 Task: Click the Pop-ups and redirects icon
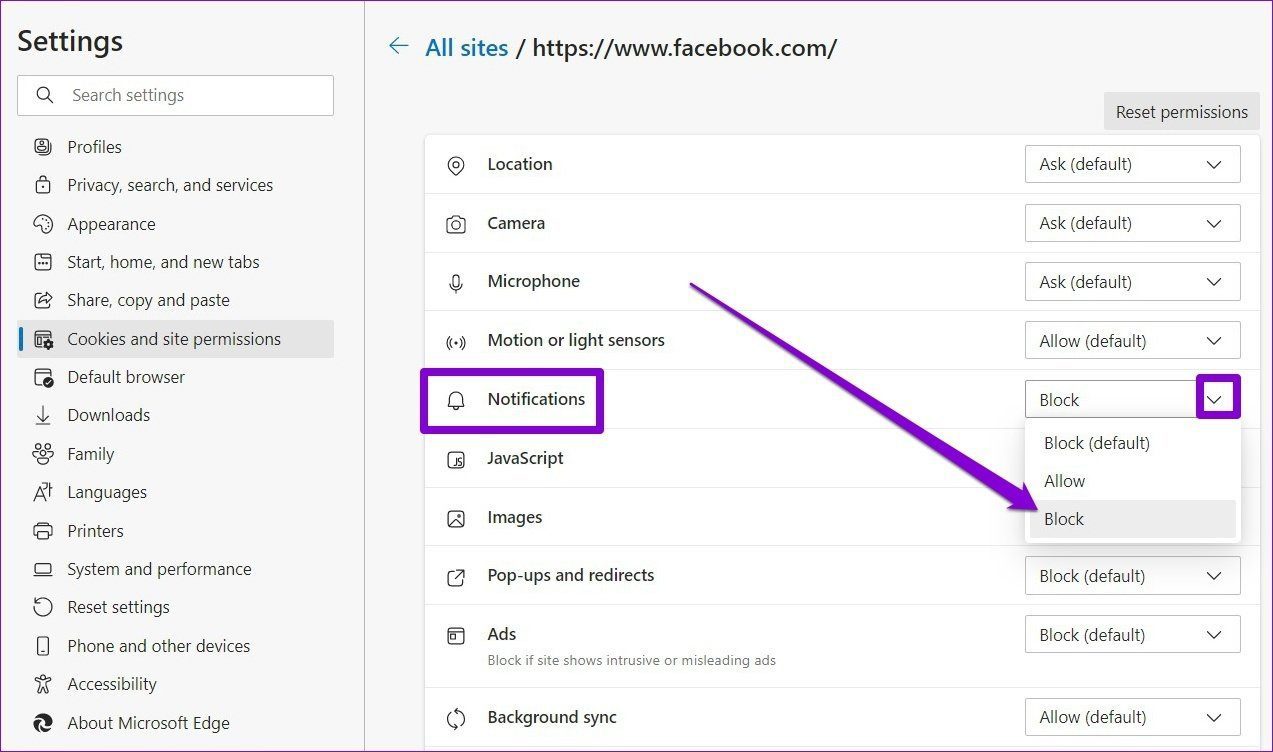tap(456, 576)
